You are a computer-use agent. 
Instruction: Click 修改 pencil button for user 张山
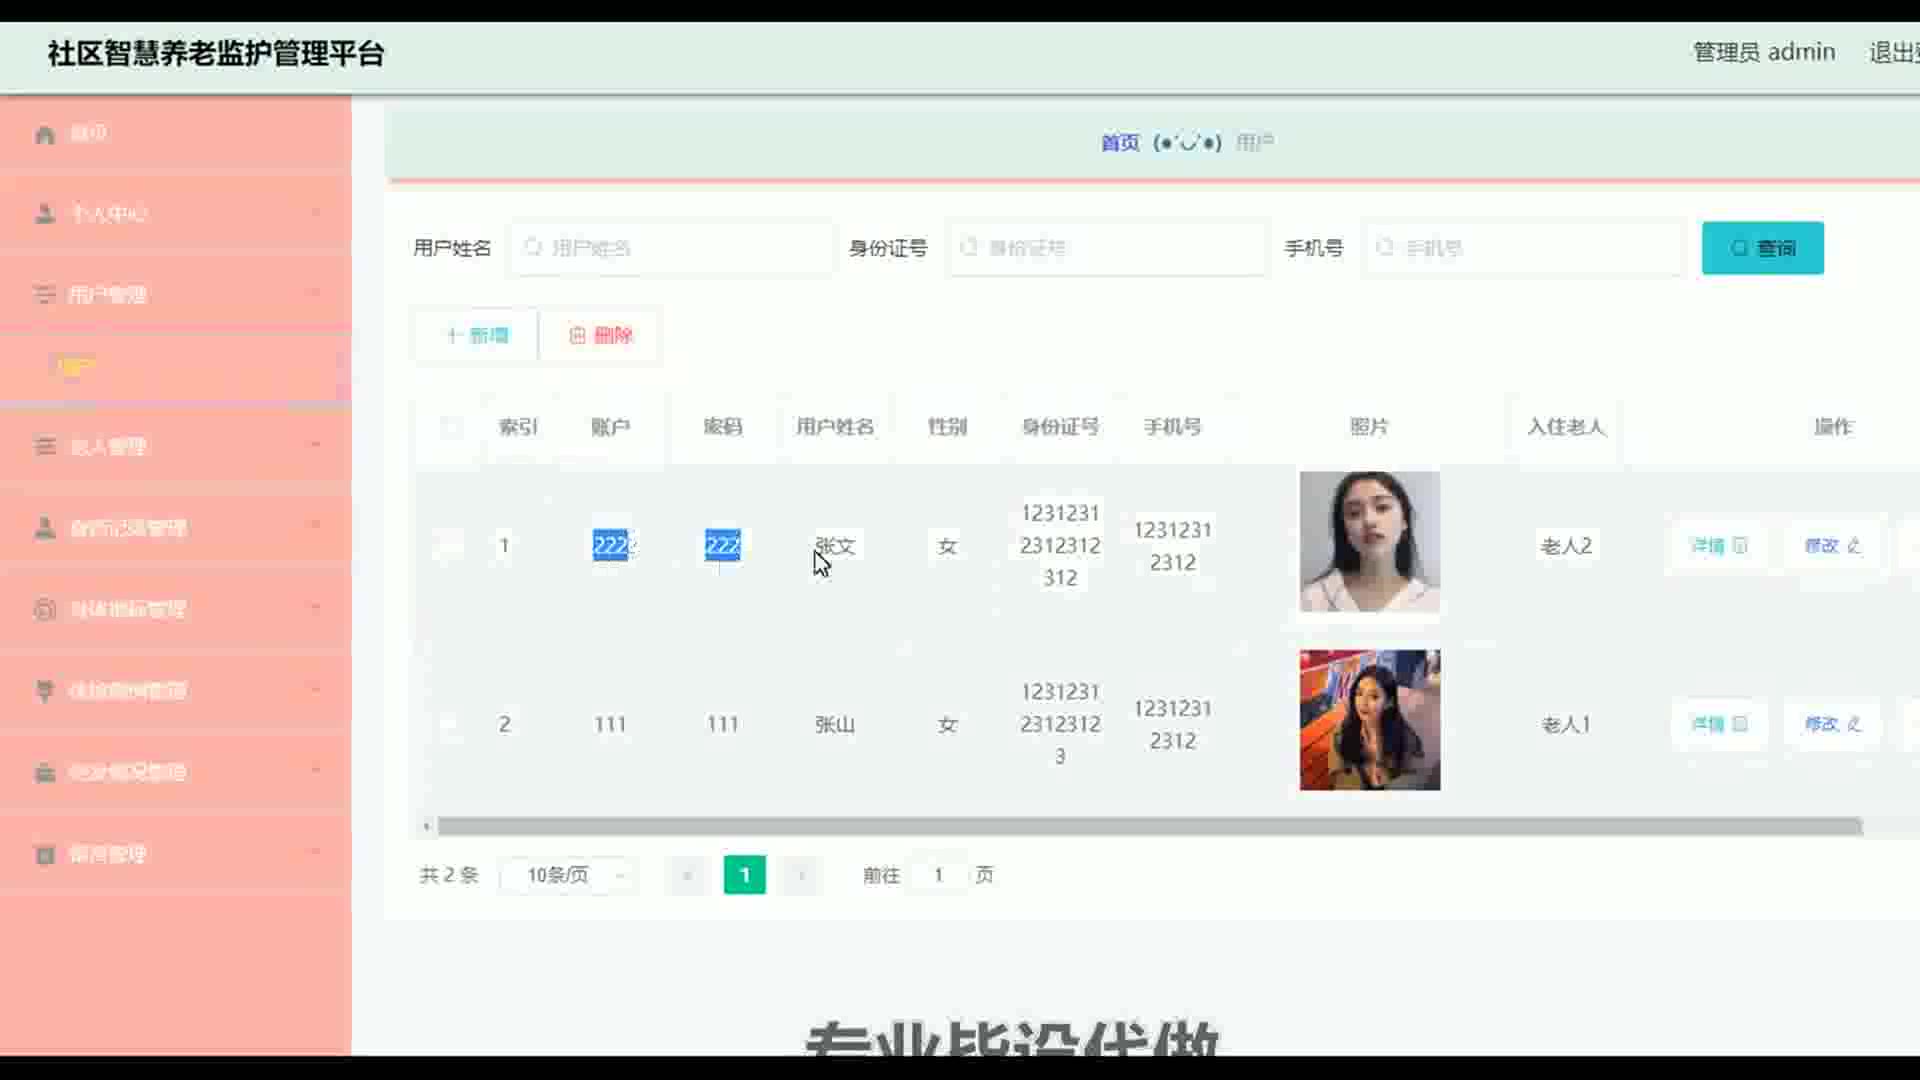1832,724
